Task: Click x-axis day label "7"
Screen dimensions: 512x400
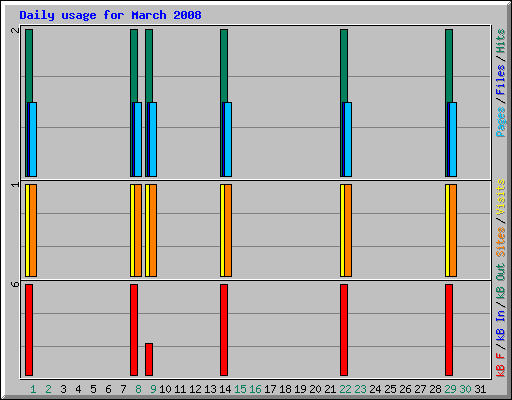Action: (x=123, y=389)
